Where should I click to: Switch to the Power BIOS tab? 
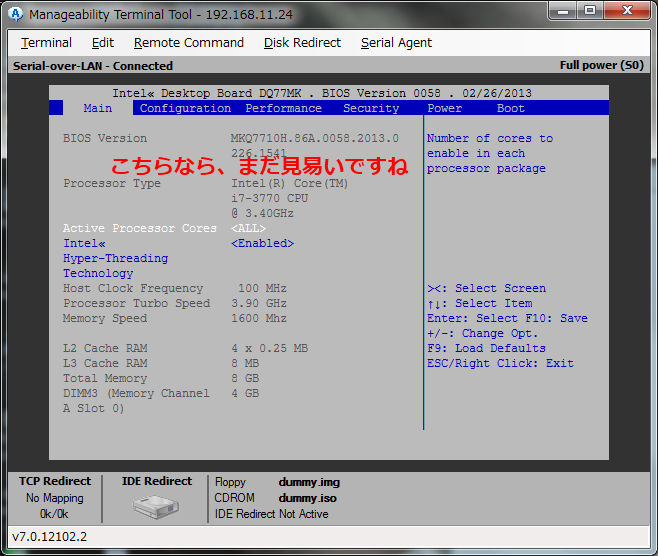point(444,108)
